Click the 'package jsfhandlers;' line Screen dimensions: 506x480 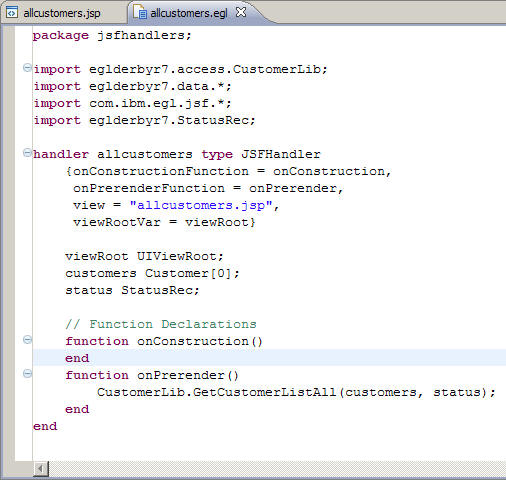tap(112, 35)
